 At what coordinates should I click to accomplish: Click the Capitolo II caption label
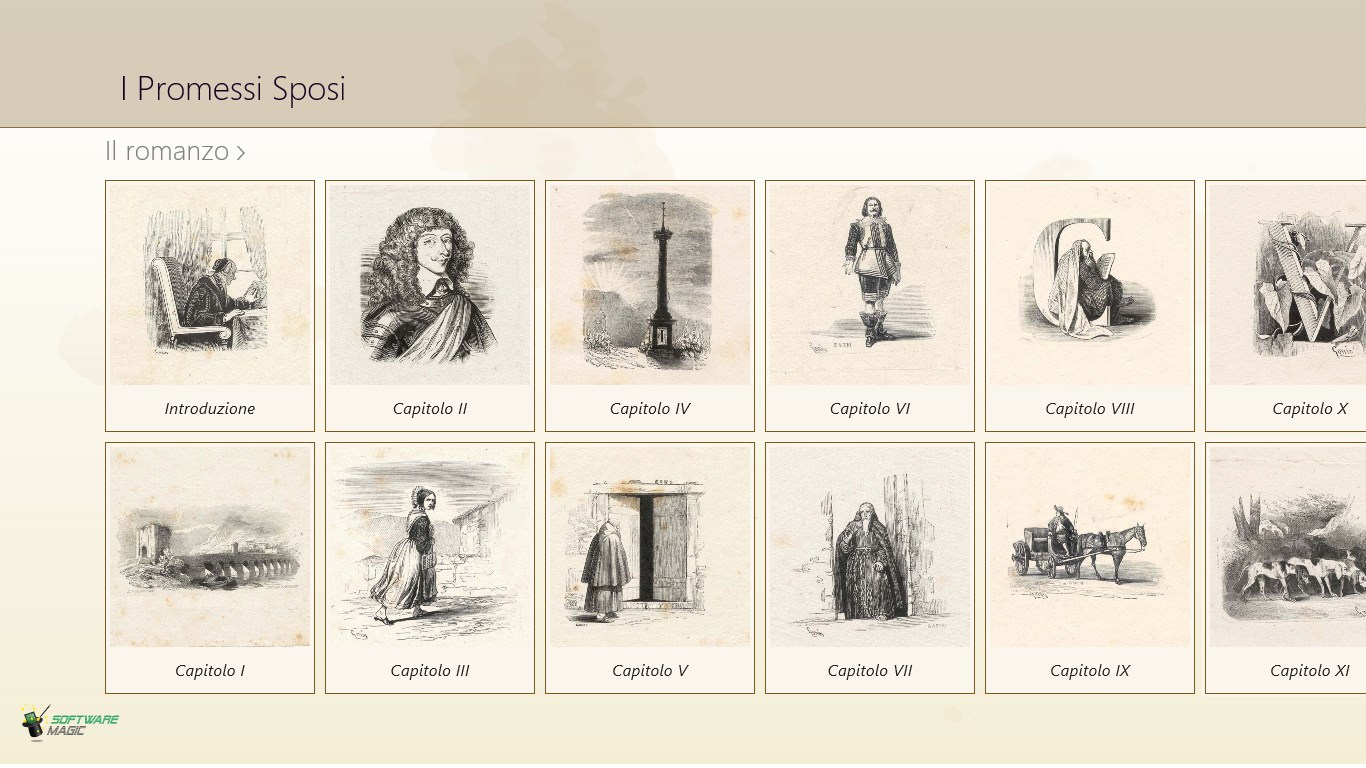click(x=430, y=409)
